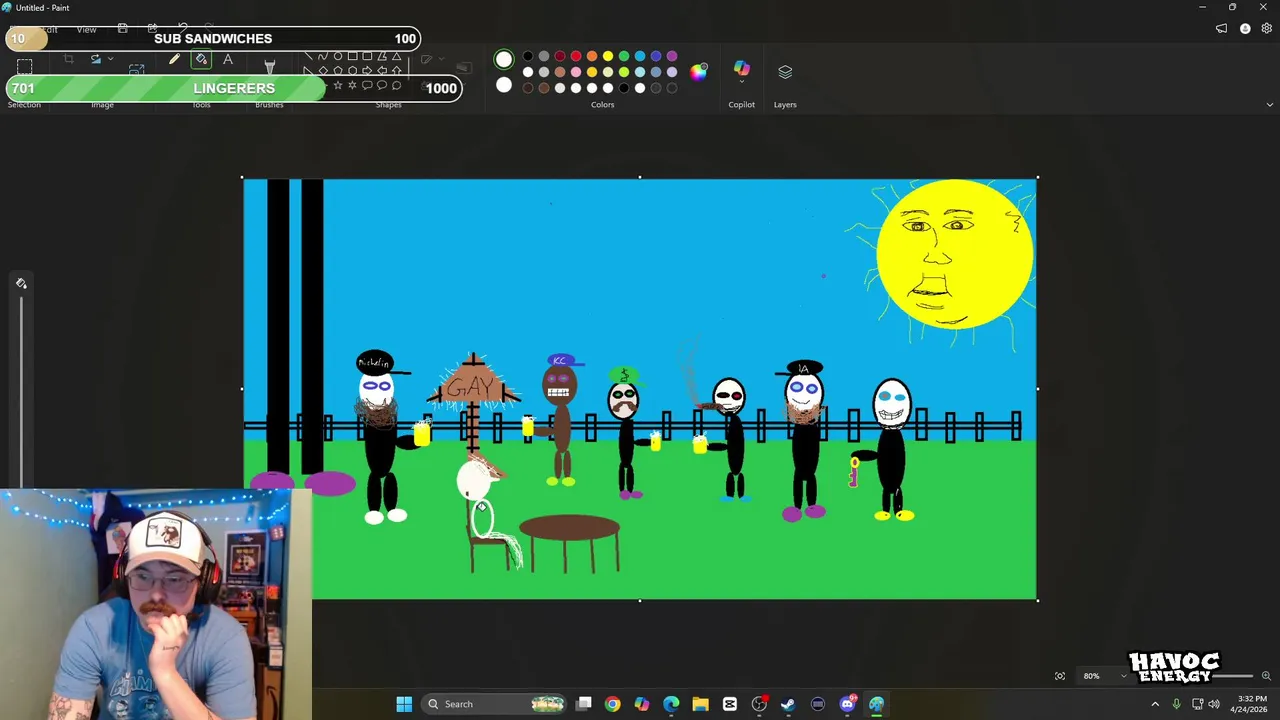The height and width of the screenshot is (720, 1280).
Task: Open the Edit colors wheel
Action: coord(699,71)
